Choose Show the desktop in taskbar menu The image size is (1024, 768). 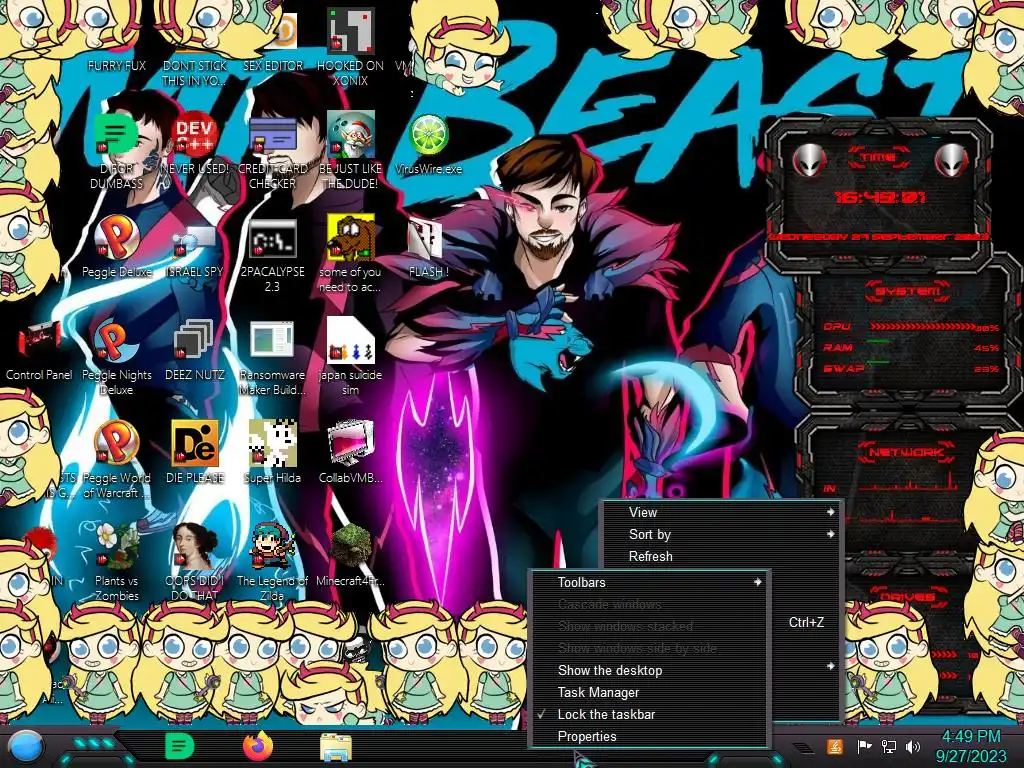[650, 671]
